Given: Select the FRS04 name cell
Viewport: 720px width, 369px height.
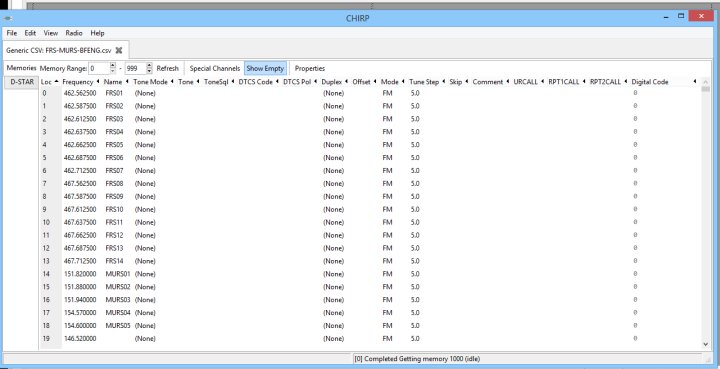Looking at the screenshot, I should point(114,132).
